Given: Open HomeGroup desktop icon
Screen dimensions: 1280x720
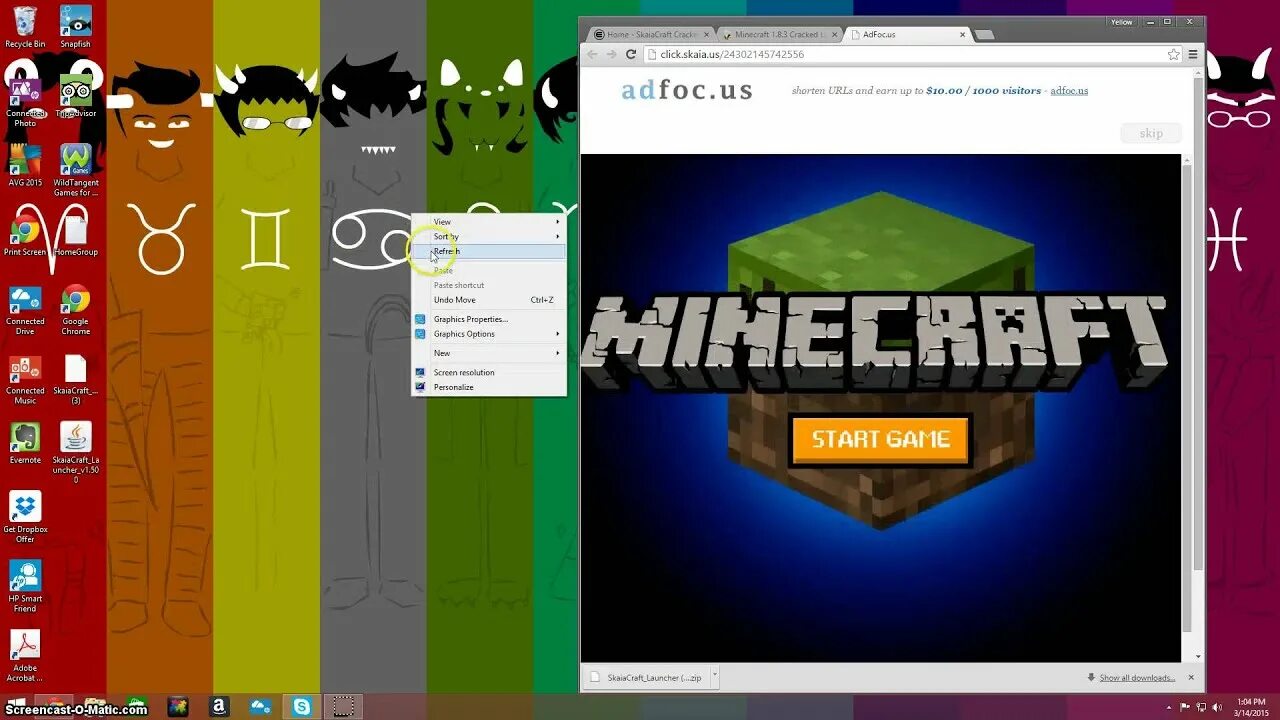Looking at the screenshot, I should tap(76, 235).
